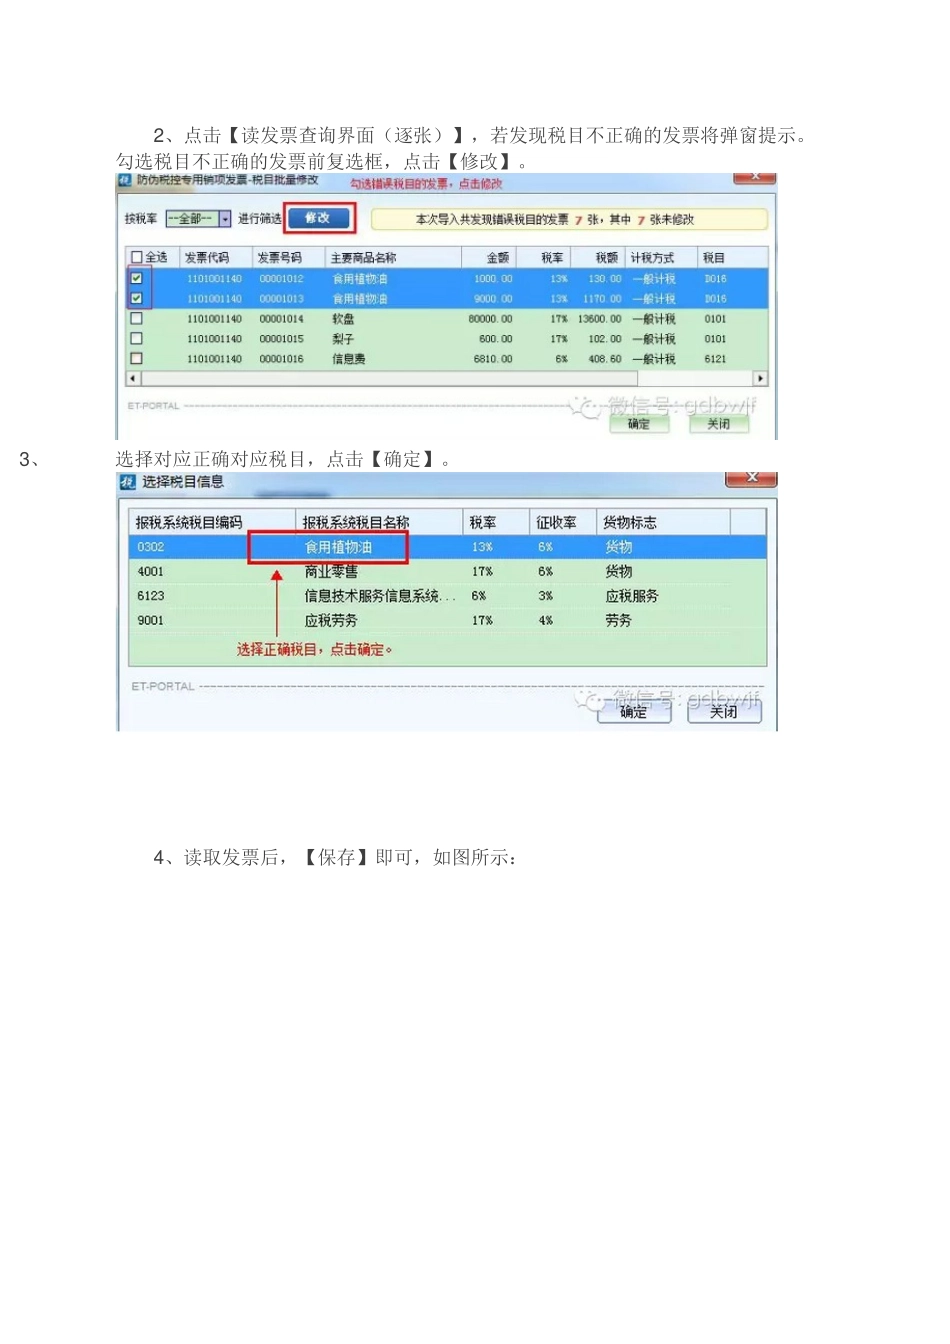
Task: Click 确定 in the 税目批量修改 window
Action: 639,424
